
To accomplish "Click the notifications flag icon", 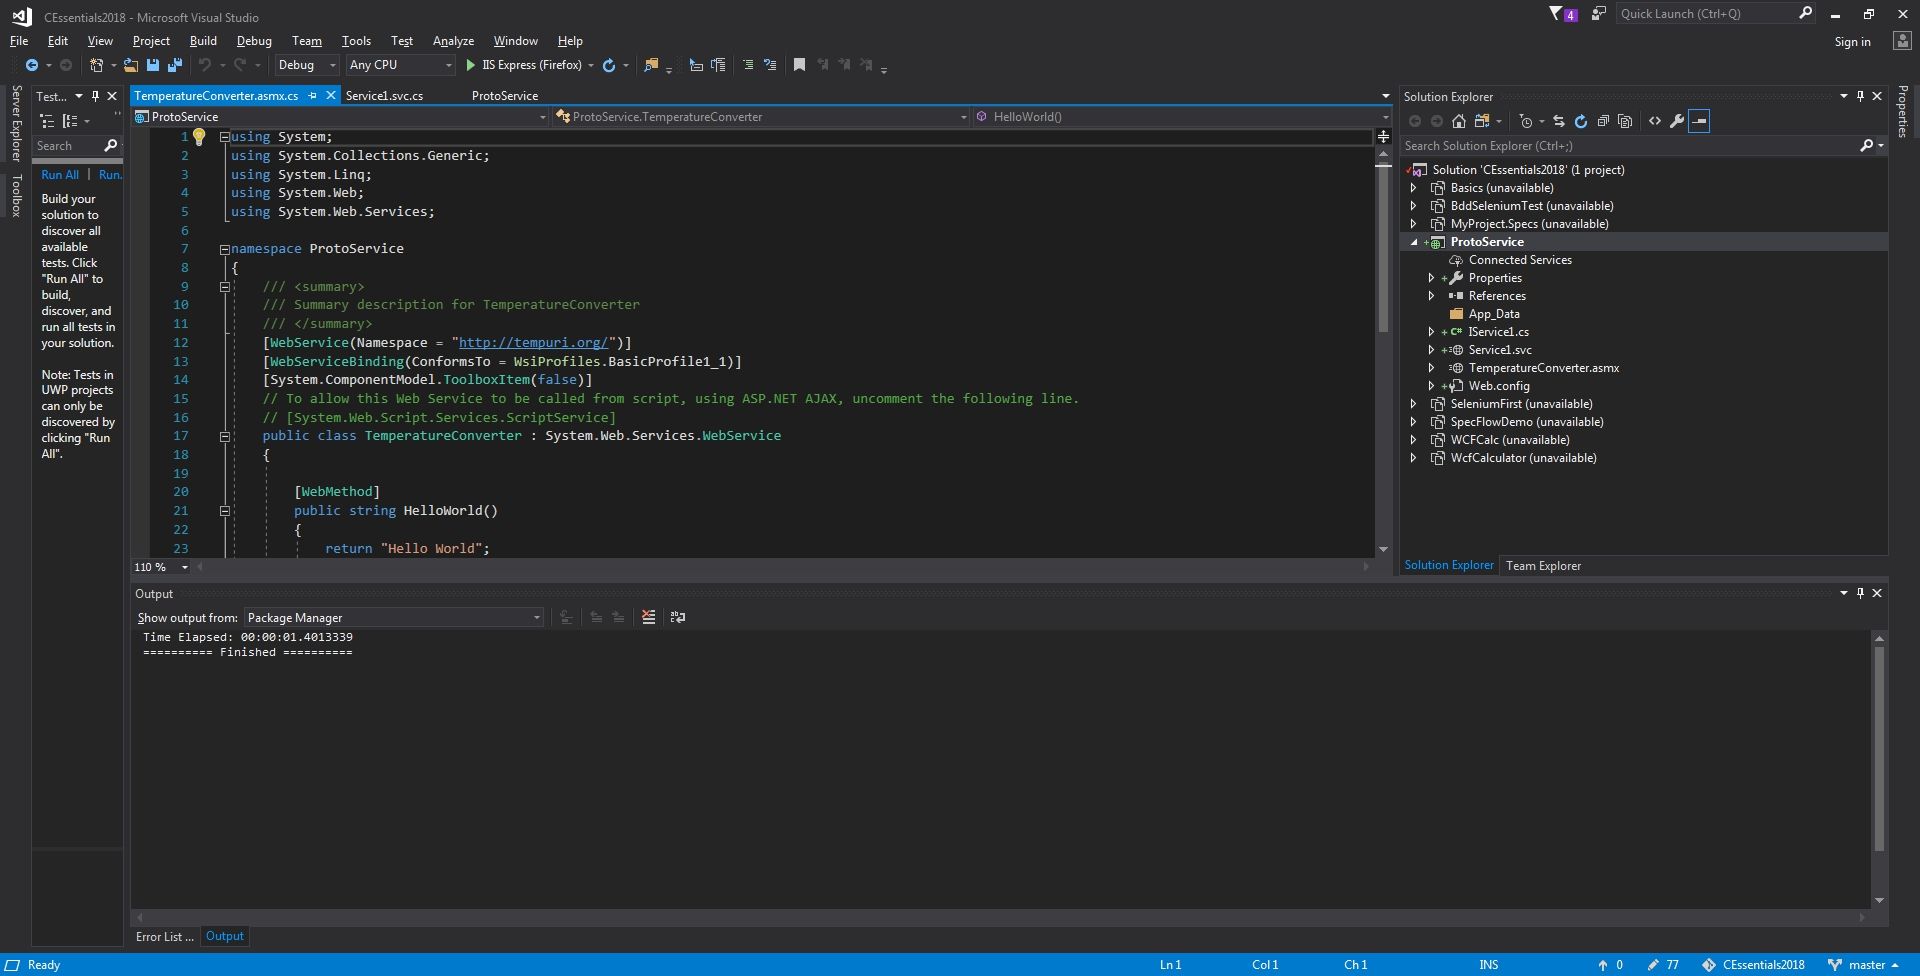I will click(x=1563, y=14).
